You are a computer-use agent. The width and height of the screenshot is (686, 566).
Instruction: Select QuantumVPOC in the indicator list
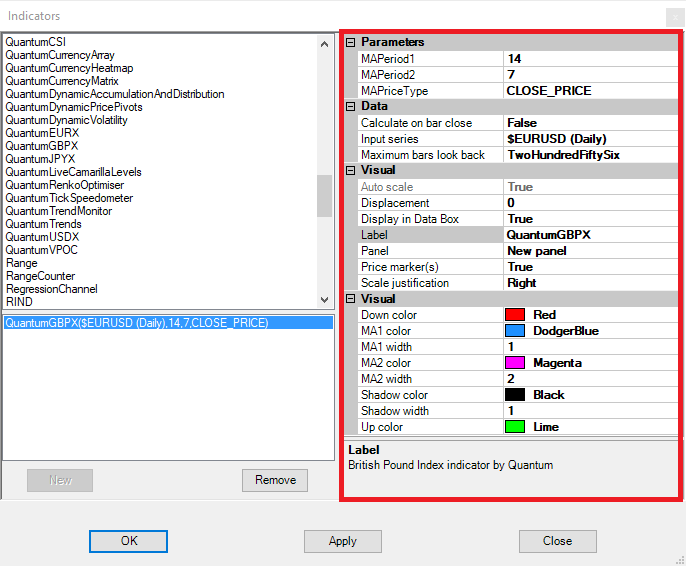42,250
